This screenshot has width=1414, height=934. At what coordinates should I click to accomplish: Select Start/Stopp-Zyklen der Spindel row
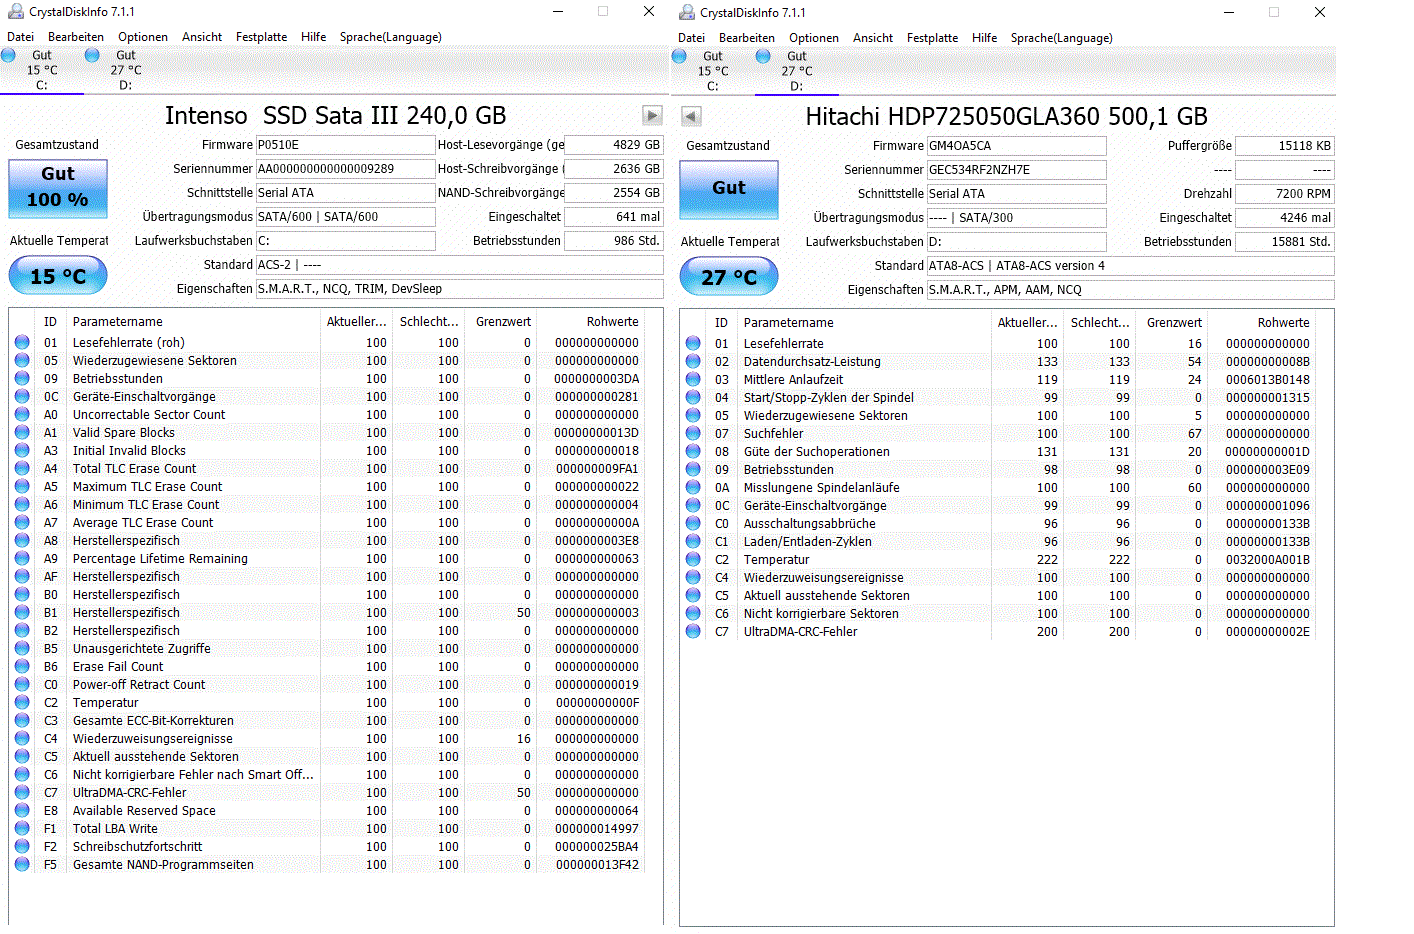coord(998,398)
